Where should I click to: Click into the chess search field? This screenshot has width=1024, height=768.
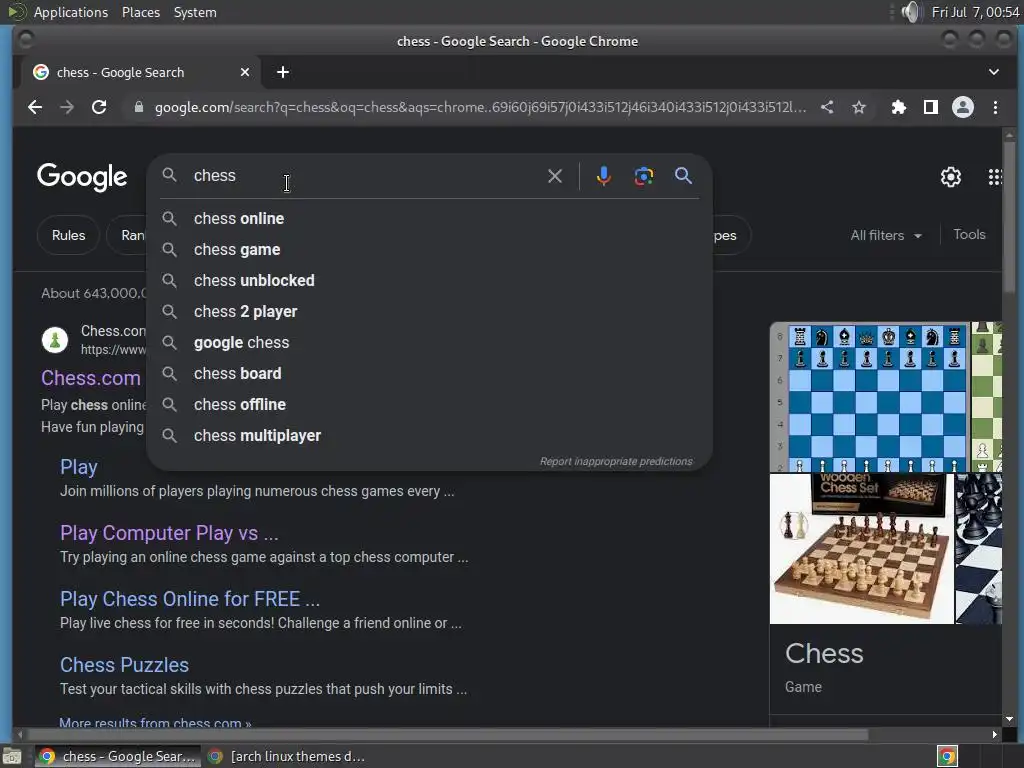pos(366,176)
